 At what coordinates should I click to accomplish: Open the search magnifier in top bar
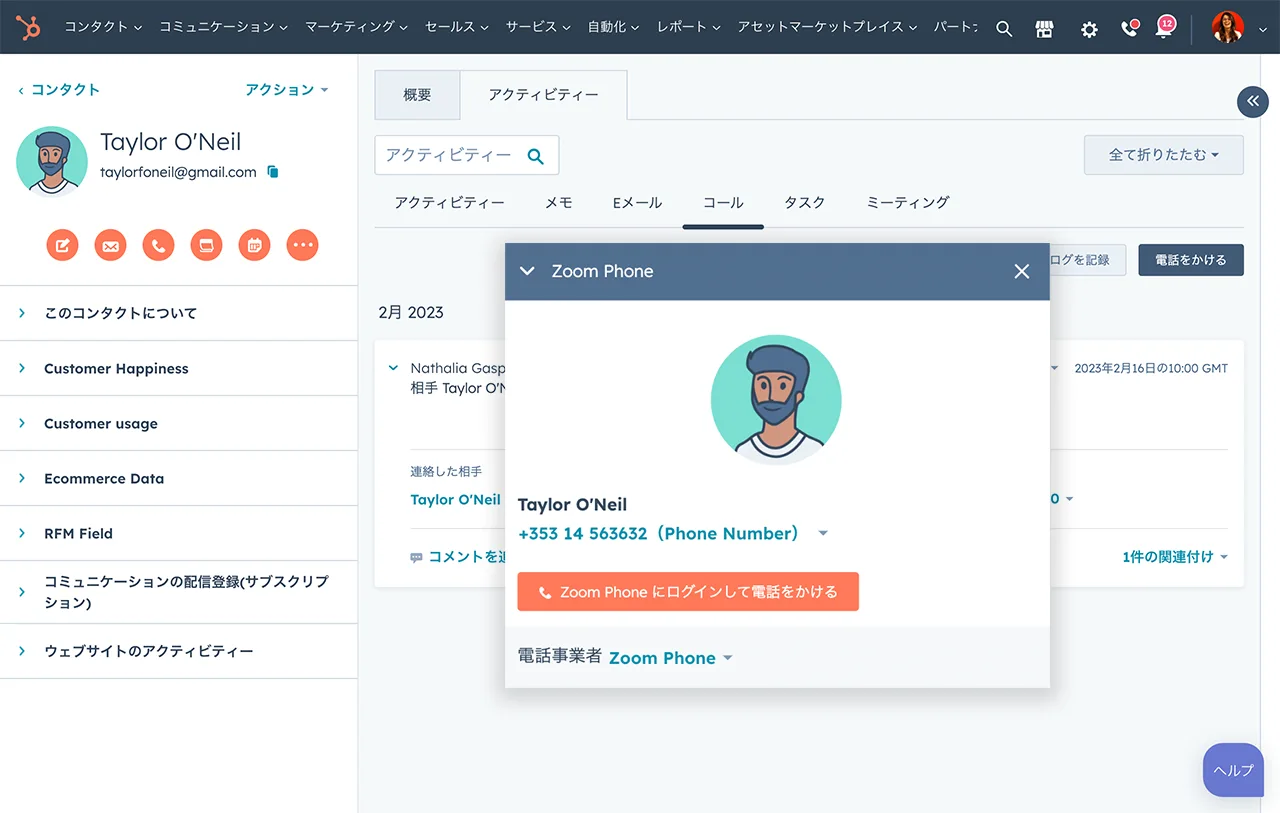(1004, 29)
